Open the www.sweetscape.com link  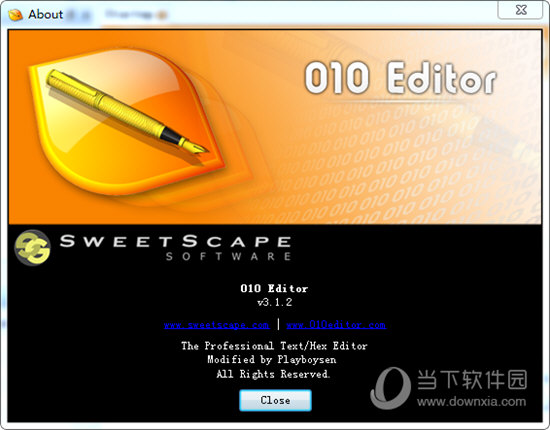tap(216, 325)
